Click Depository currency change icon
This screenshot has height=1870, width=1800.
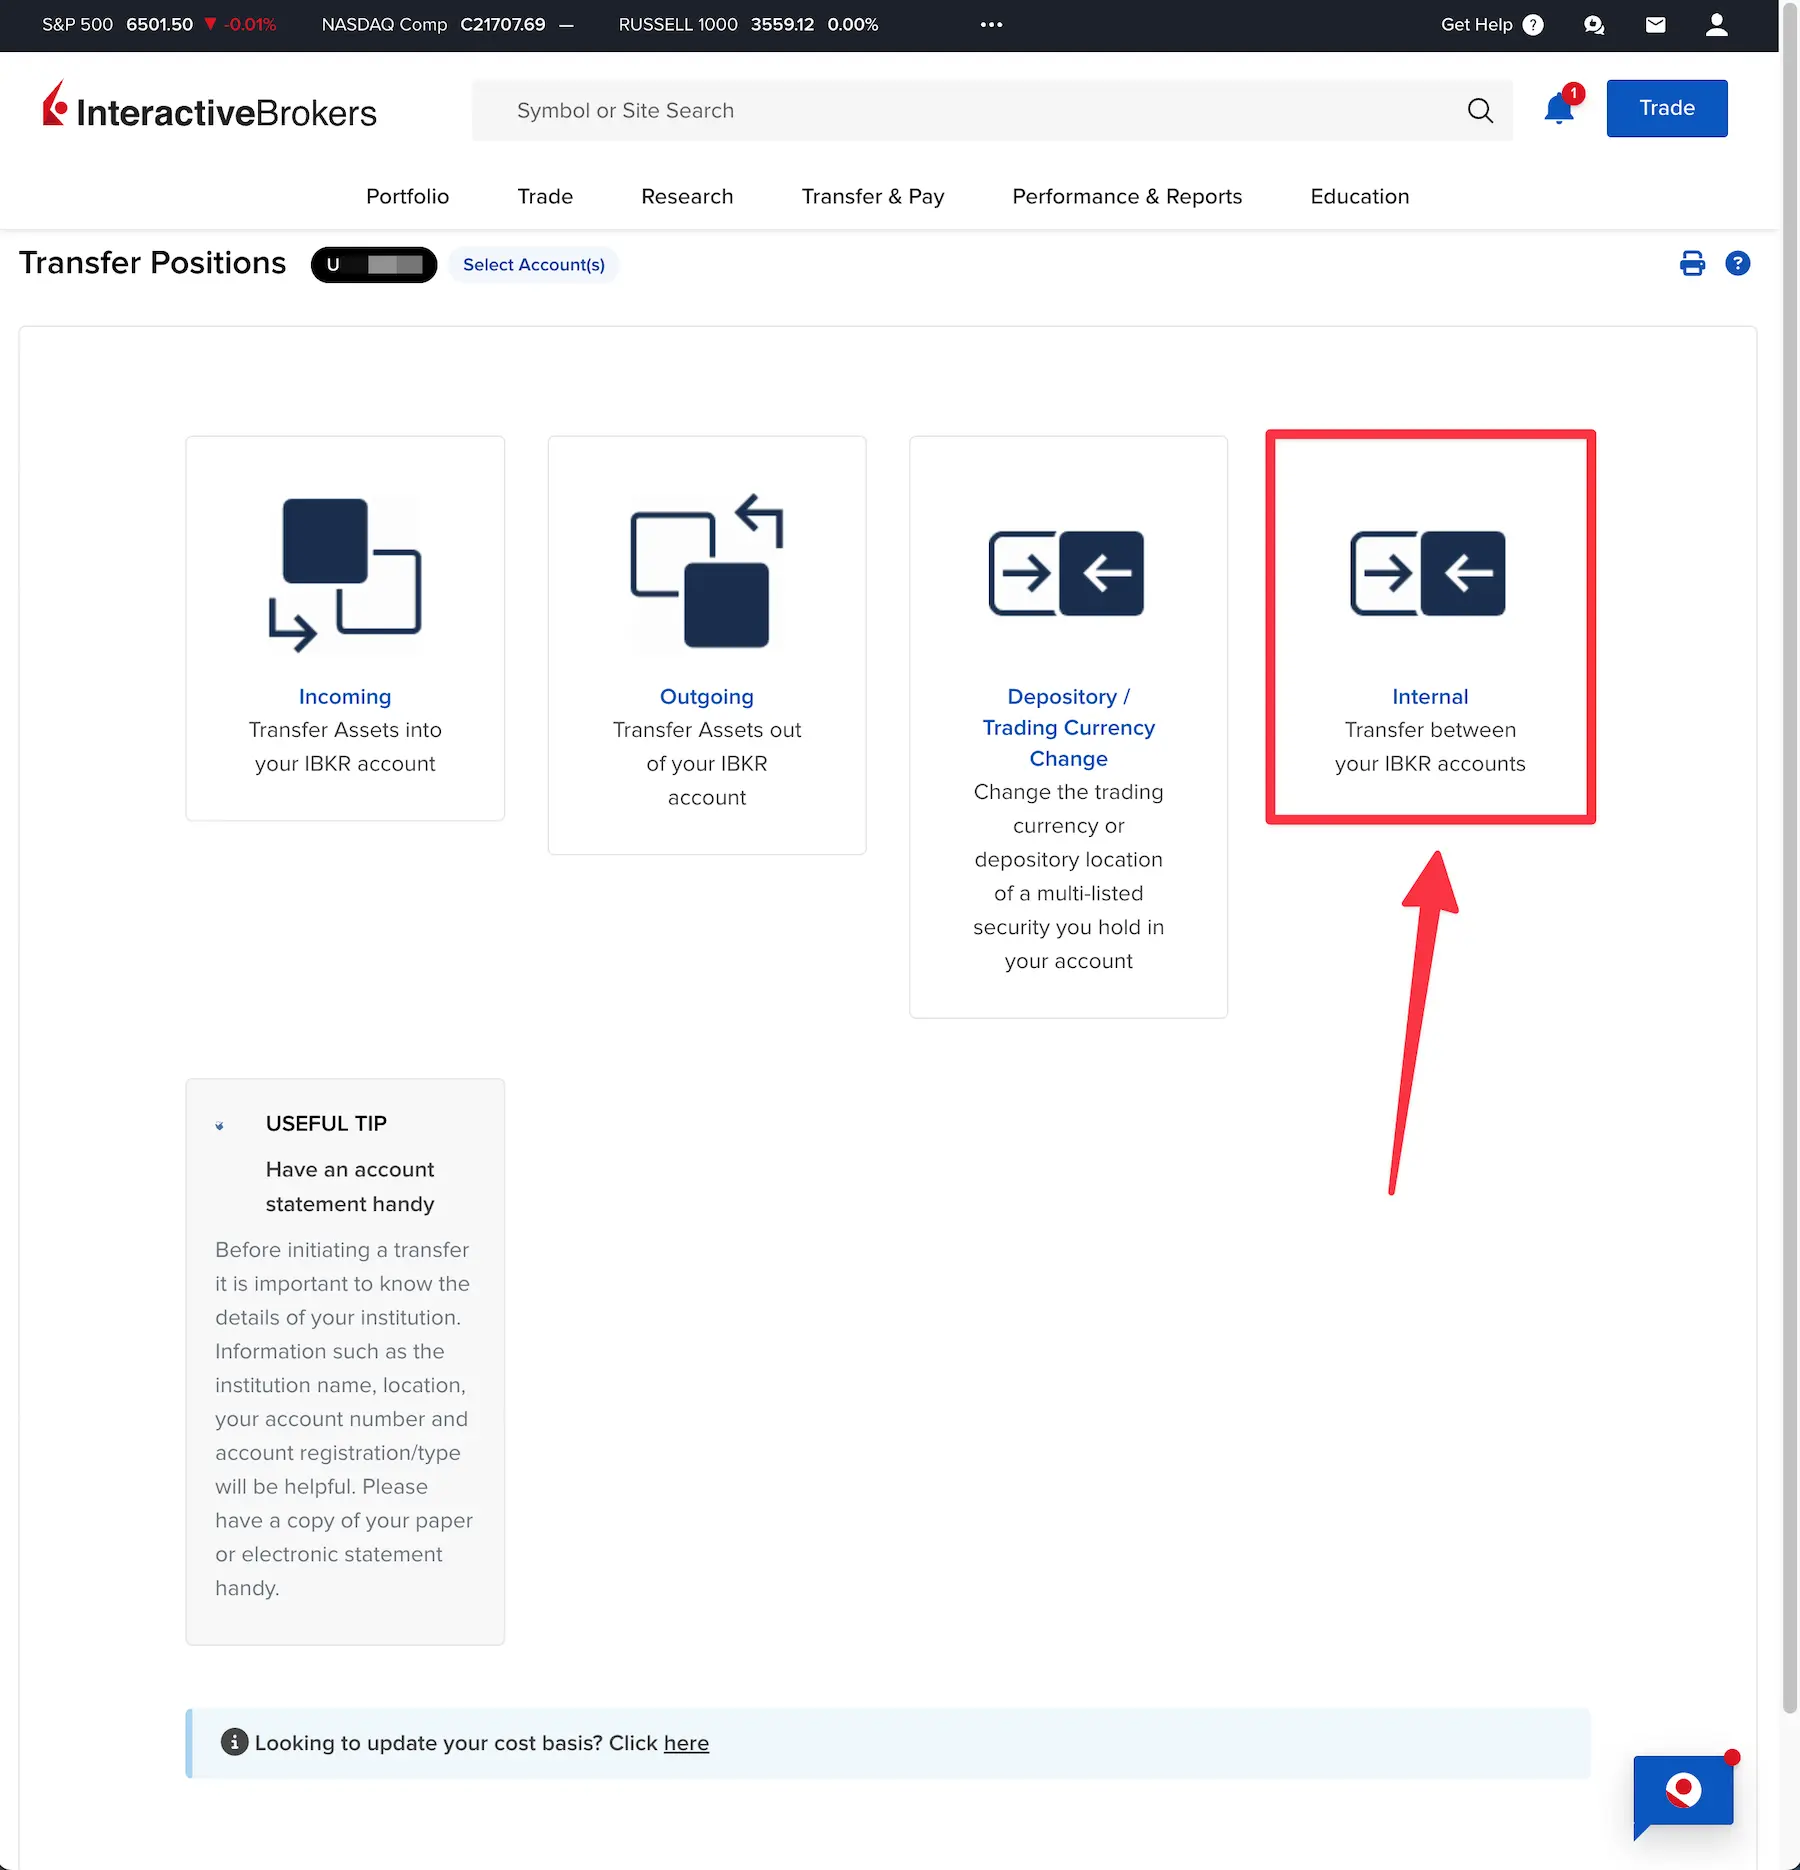pyautogui.click(x=1067, y=573)
